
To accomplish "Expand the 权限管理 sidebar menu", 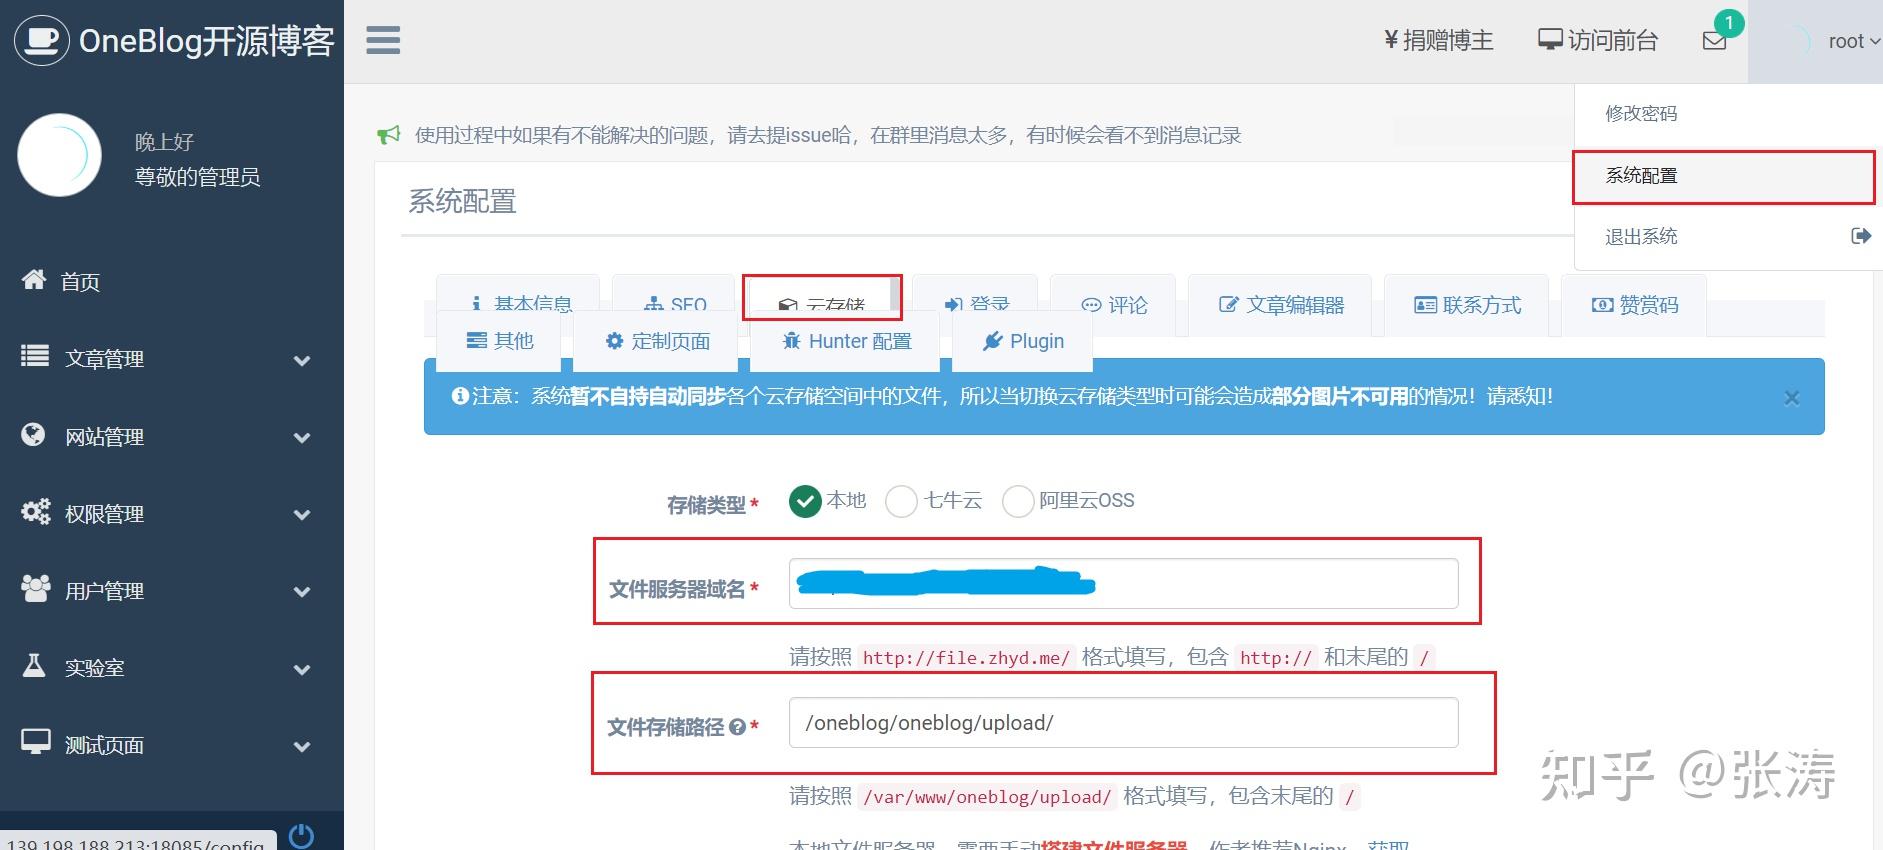I will (x=172, y=513).
